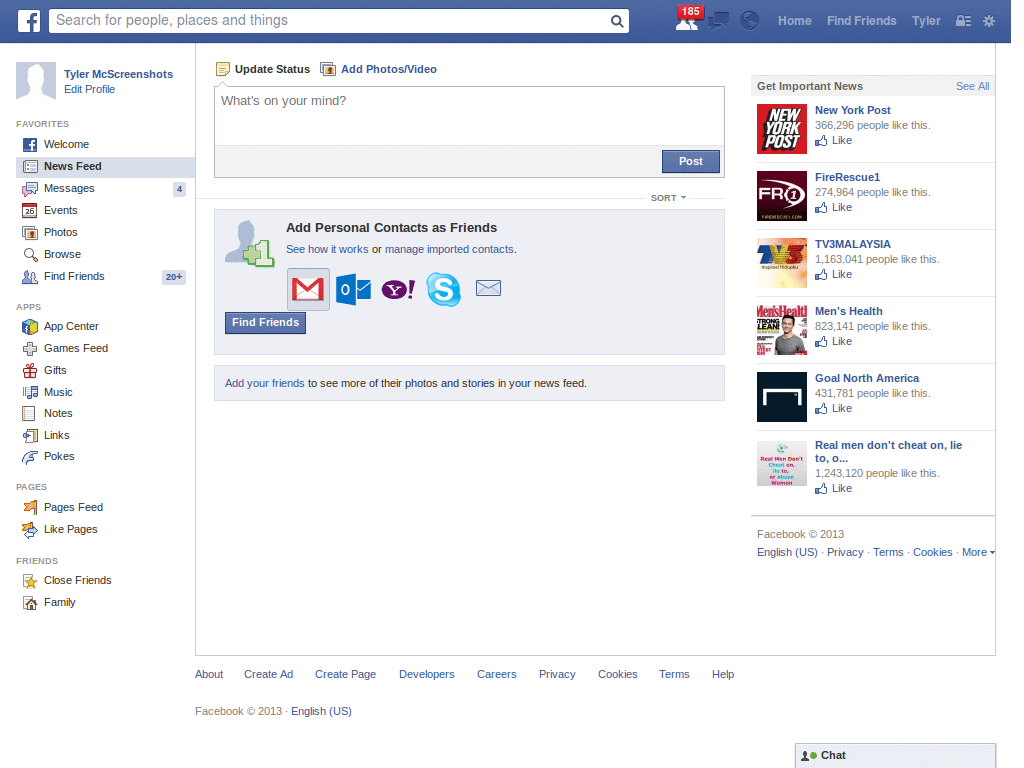1024x768 pixels.
Task: Click the Close Friends star icon
Action: 30,581
